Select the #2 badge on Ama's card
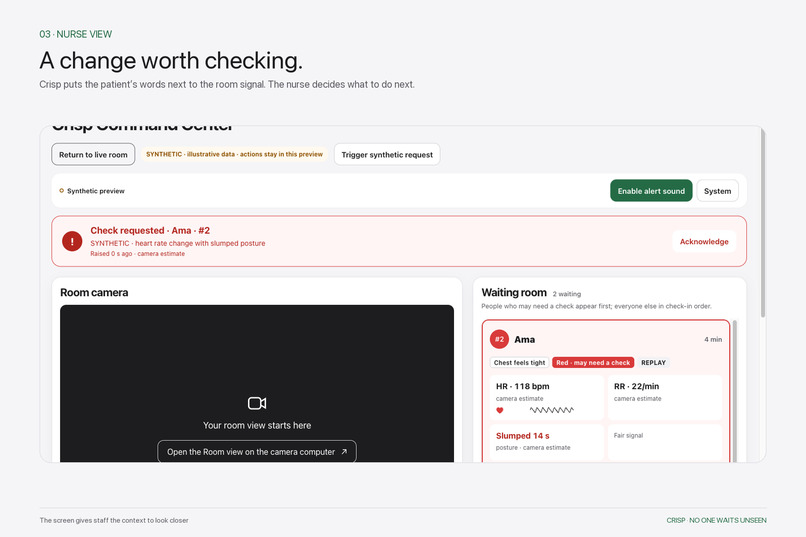The width and height of the screenshot is (806, 537). point(499,339)
